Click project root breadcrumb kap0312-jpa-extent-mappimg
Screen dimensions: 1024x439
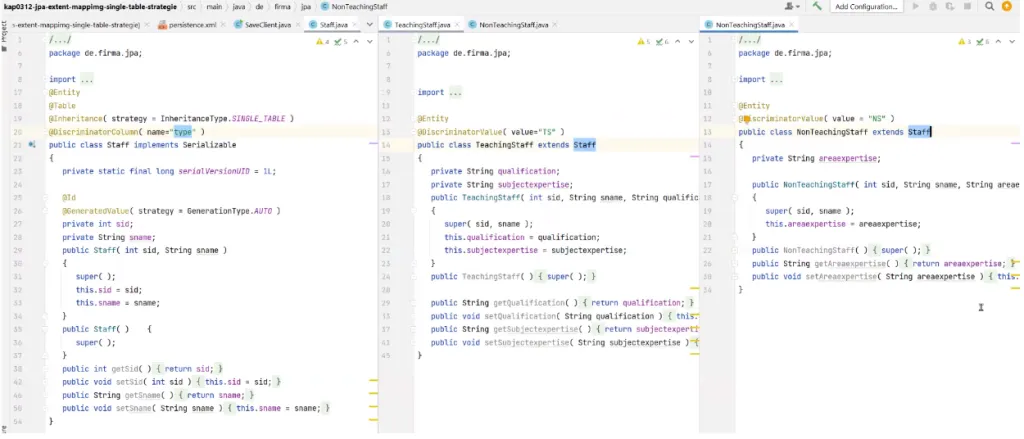tap(90, 7)
